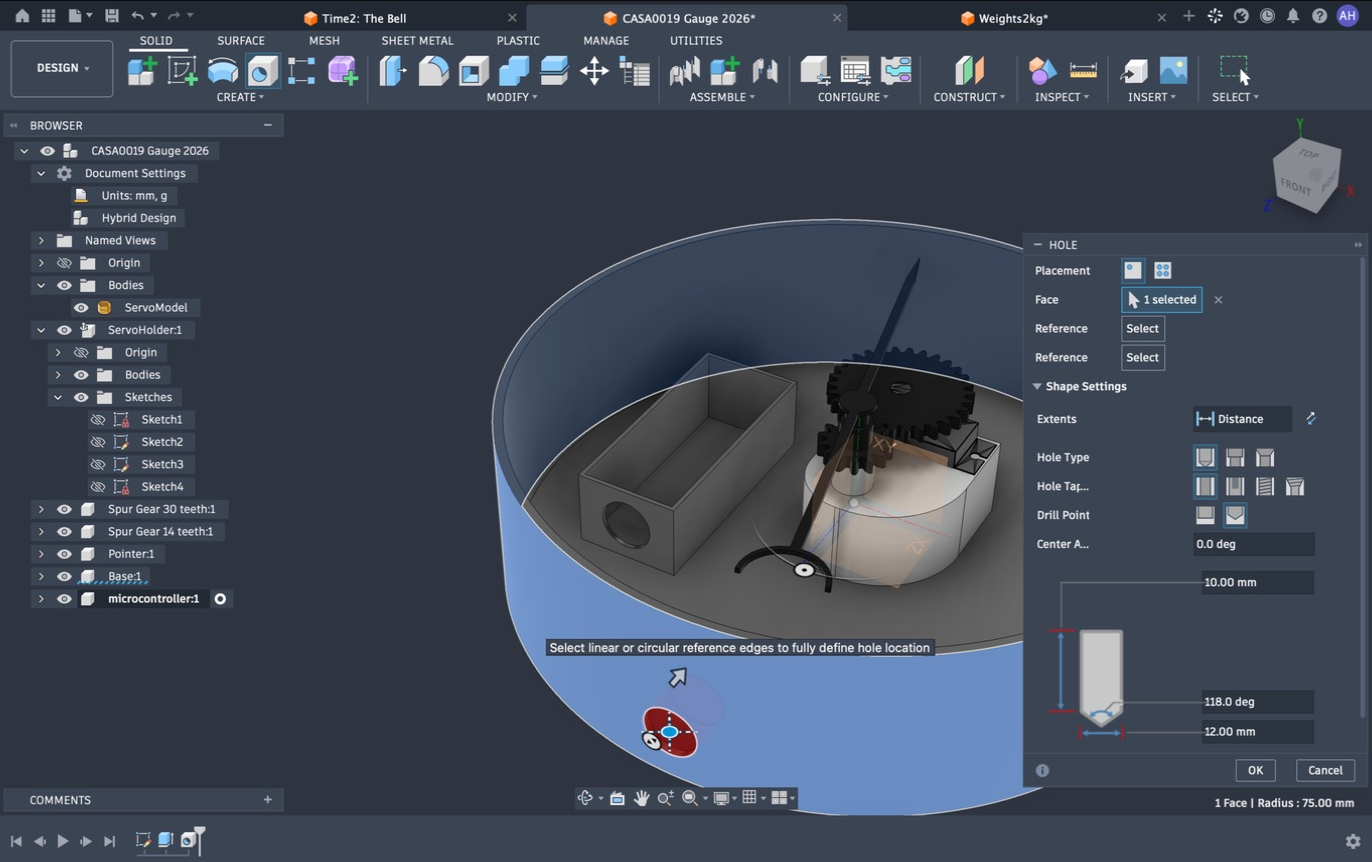Click the Insert image icon
The height and width of the screenshot is (862, 1372).
pos(1173,70)
